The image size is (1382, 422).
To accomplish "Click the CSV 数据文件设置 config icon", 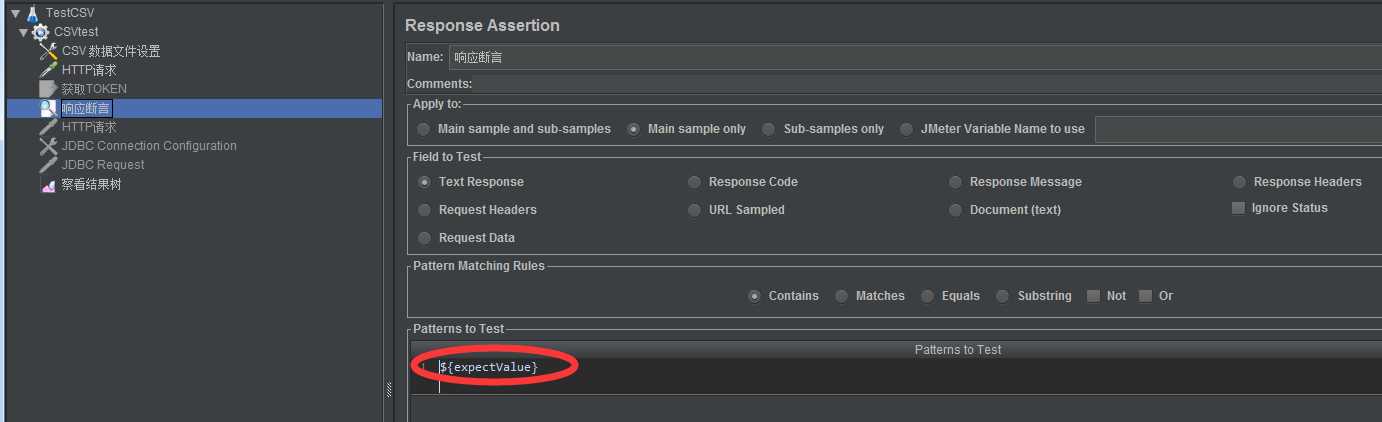I will pyautogui.click(x=48, y=51).
